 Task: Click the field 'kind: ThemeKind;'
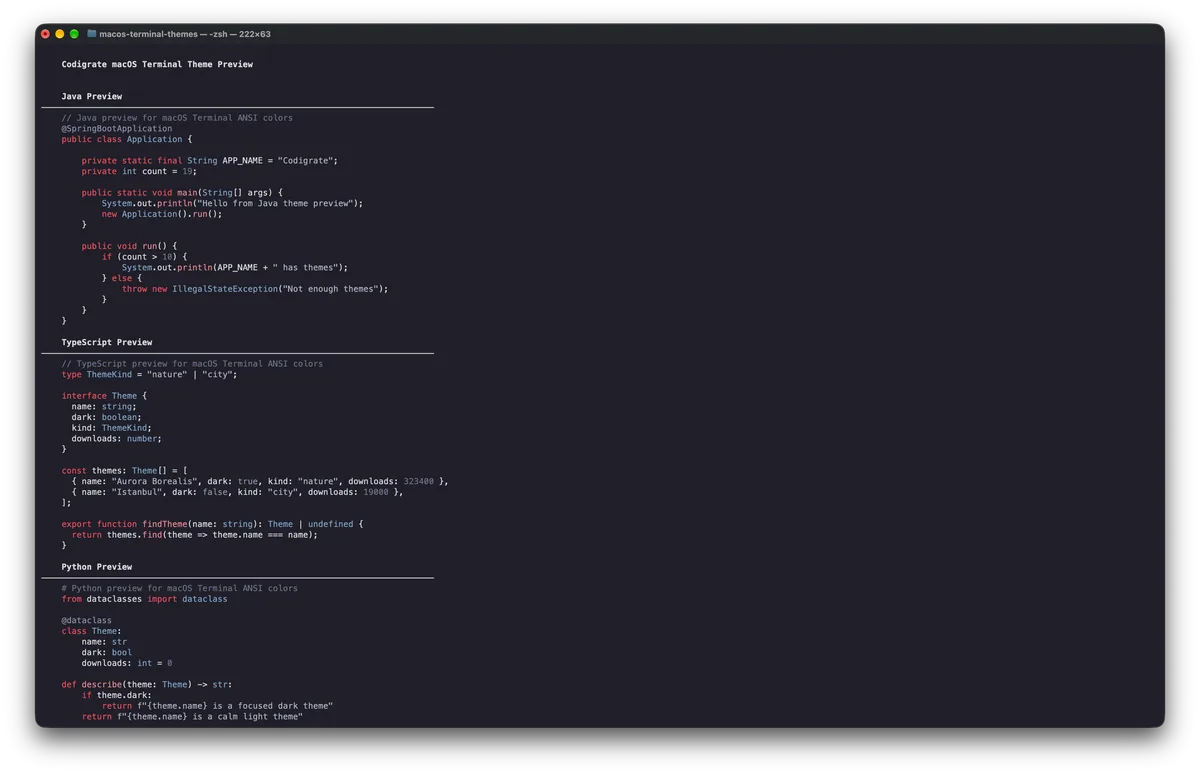point(112,428)
